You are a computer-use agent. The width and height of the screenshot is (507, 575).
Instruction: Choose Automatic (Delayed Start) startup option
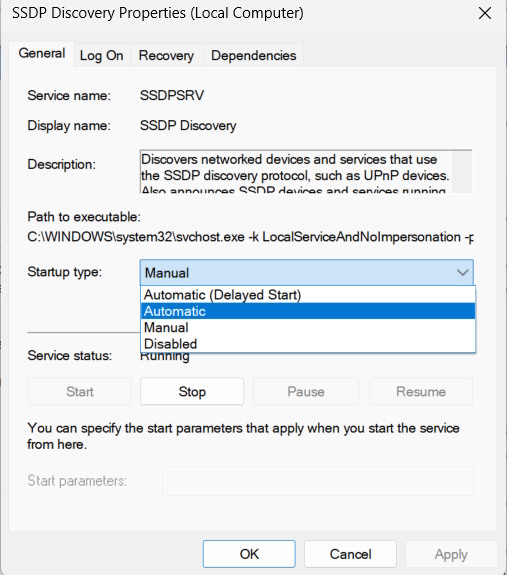click(308, 295)
